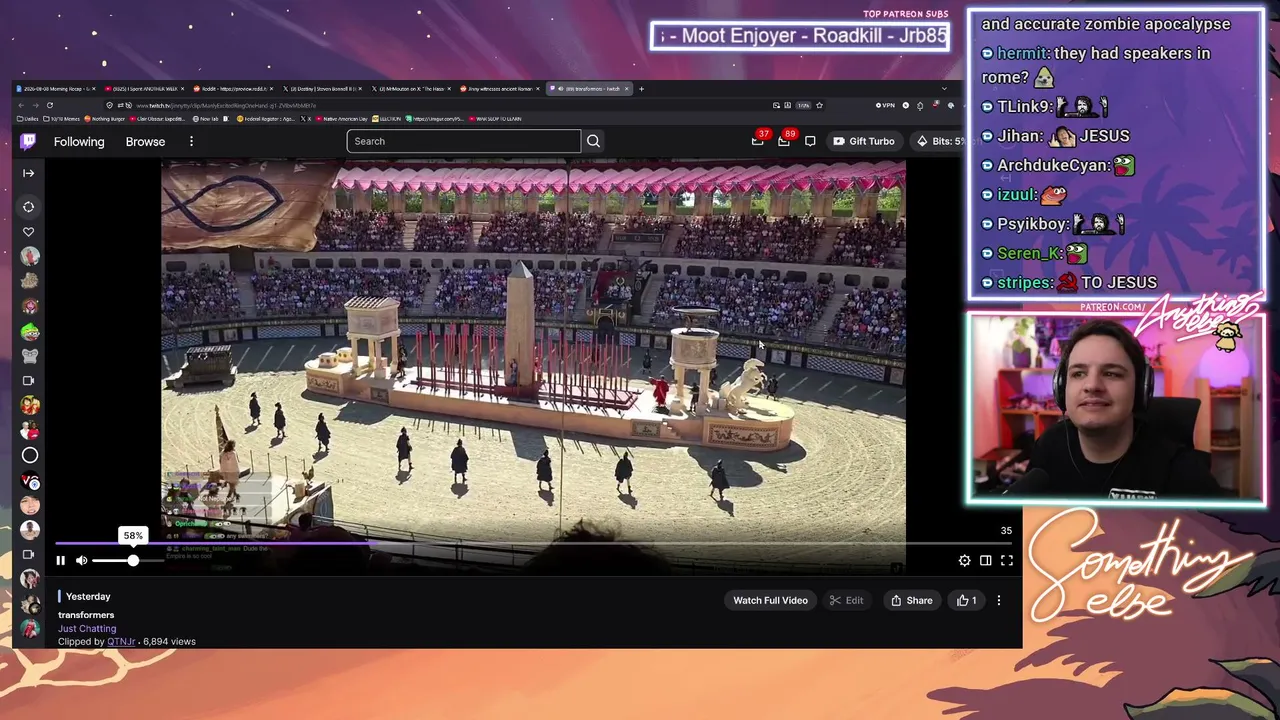Open the WAR SLOP TO LEARN bookmark

click(x=496, y=119)
